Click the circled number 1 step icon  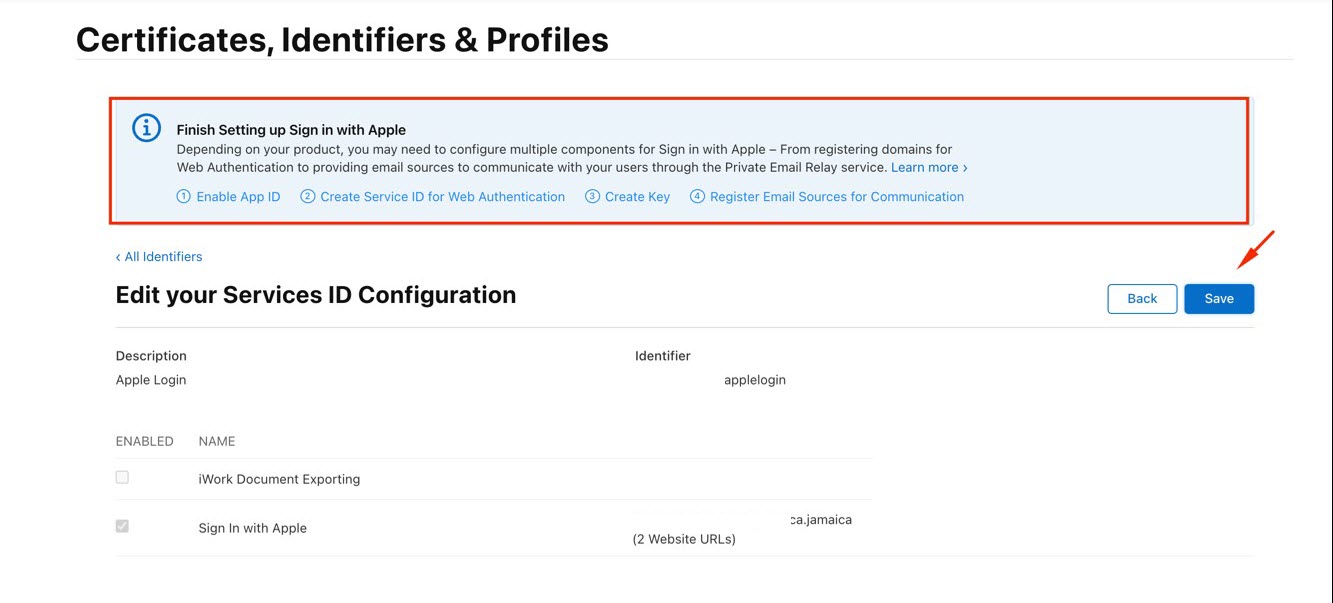coord(183,197)
